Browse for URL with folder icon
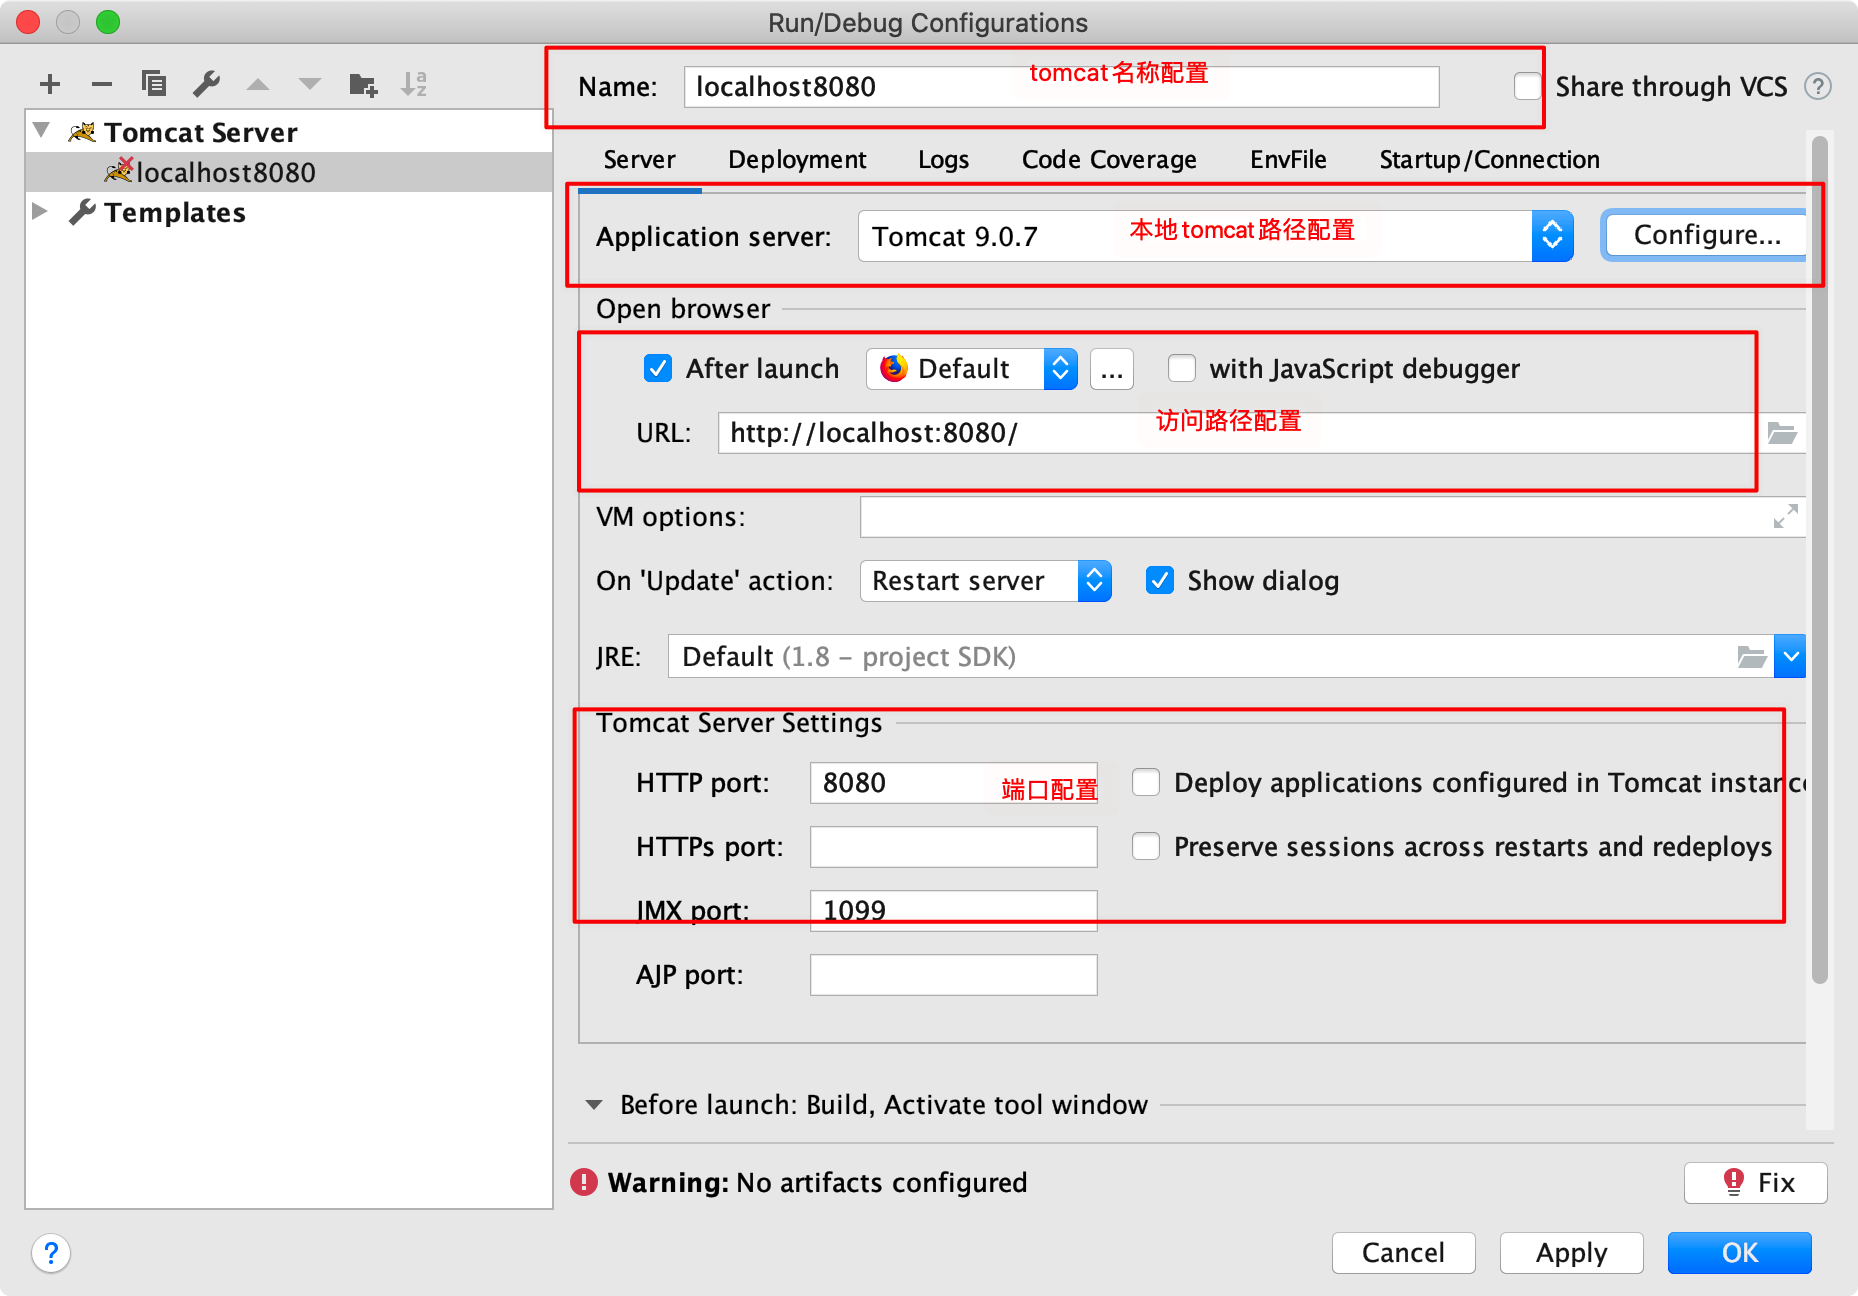The width and height of the screenshot is (1858, 1296). tap(1782, 433)
